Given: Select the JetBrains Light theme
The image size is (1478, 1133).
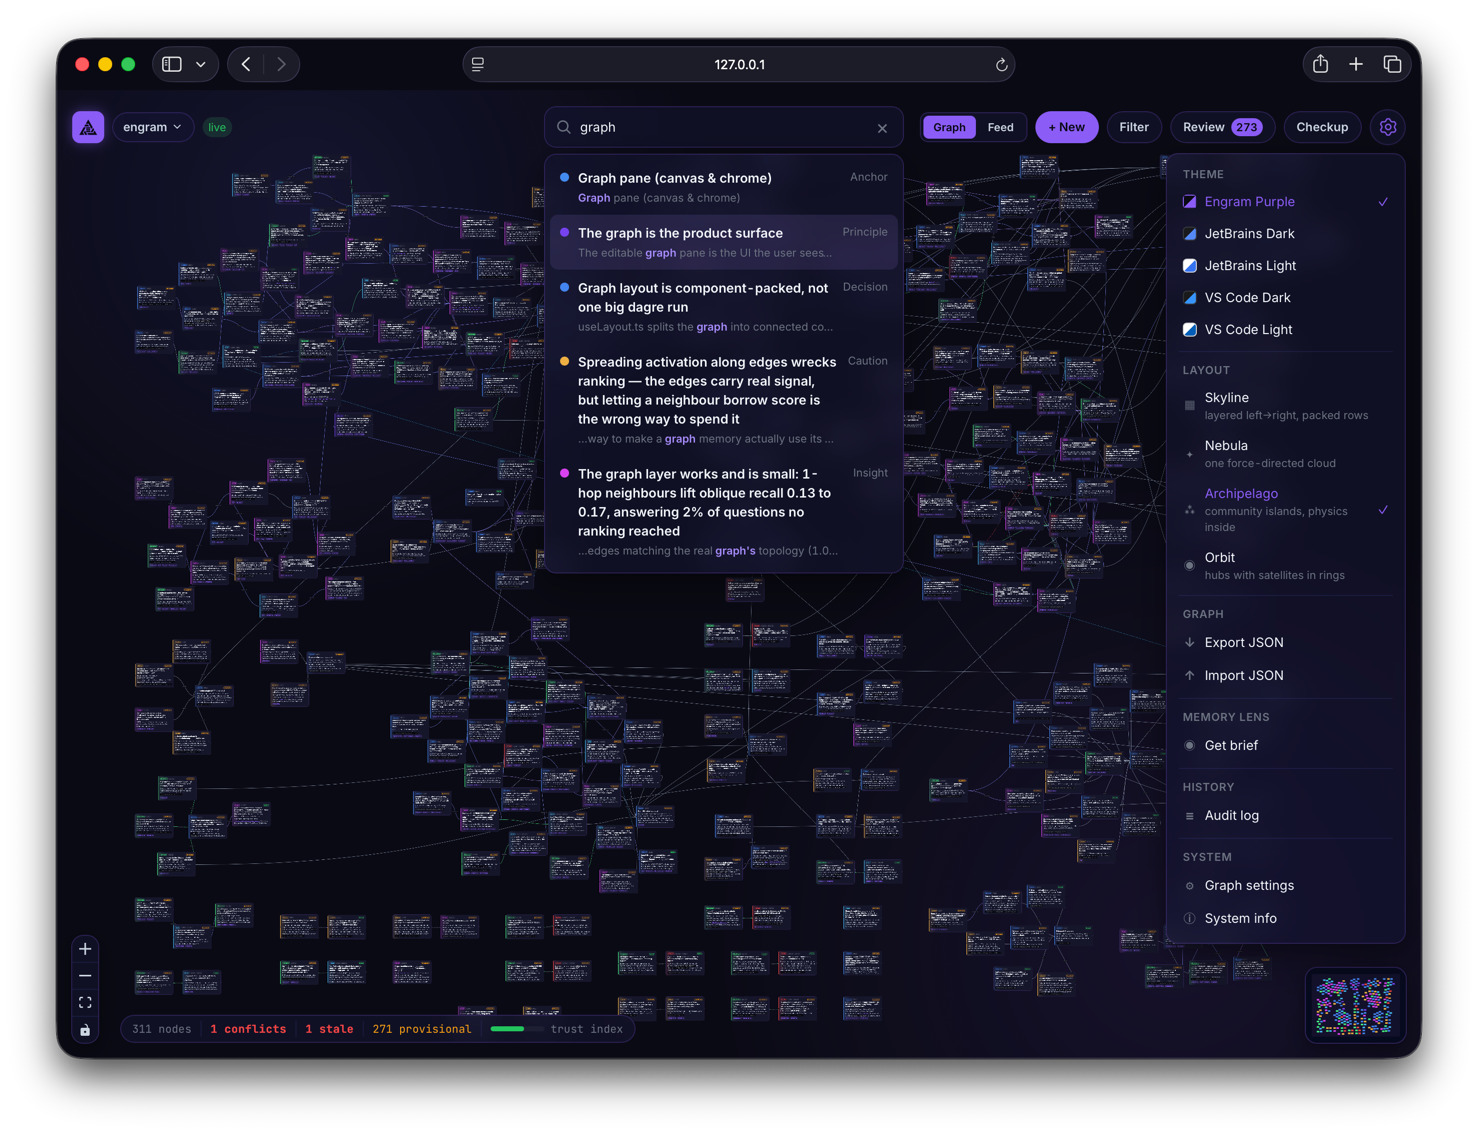Looking at the screenshot, I should pyautogui.click(x=1285, y=265).
